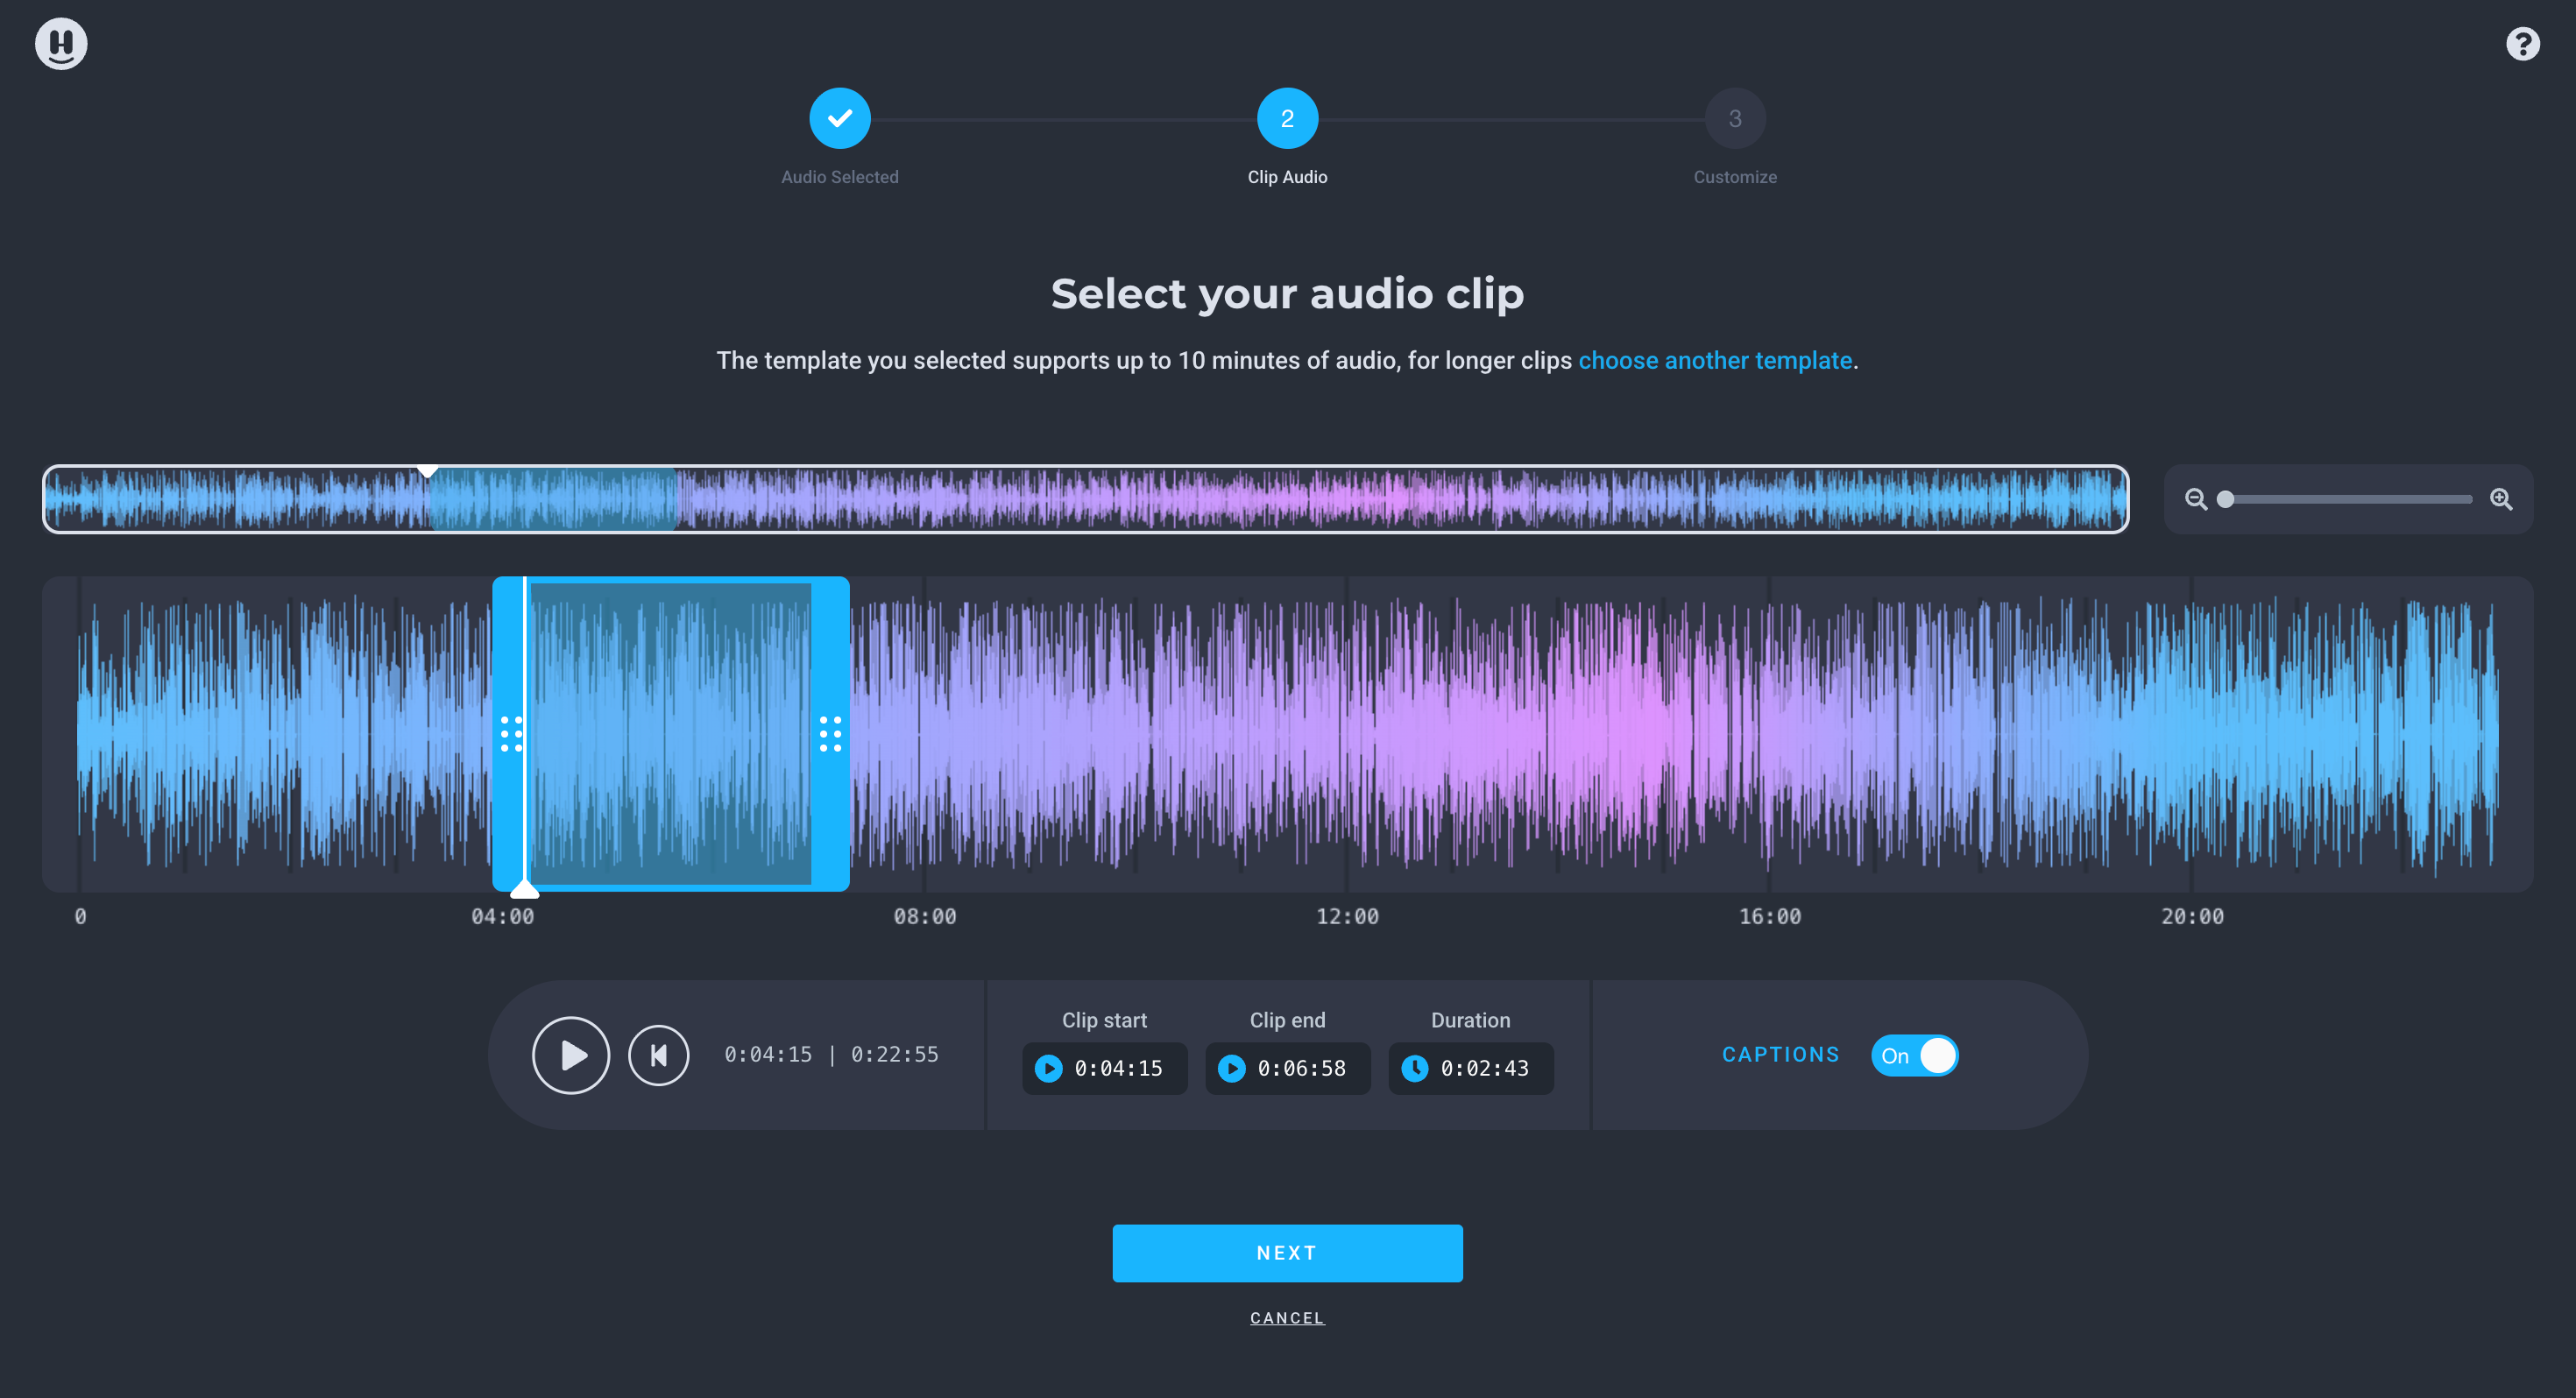This screenshot has width=2576, height=1398.
Task: Click the Clip end play icon
Action: tap(1231, 1068)
